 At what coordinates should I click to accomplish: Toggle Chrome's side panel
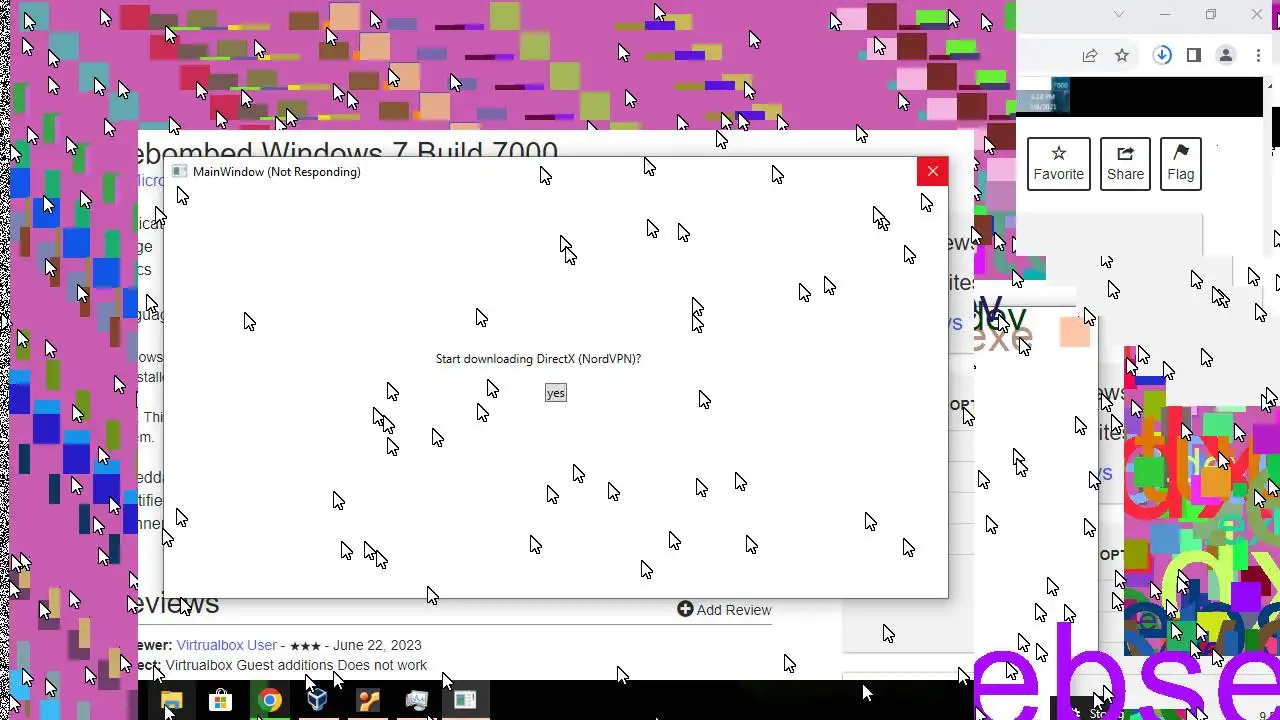click(x=1193, y=56)
